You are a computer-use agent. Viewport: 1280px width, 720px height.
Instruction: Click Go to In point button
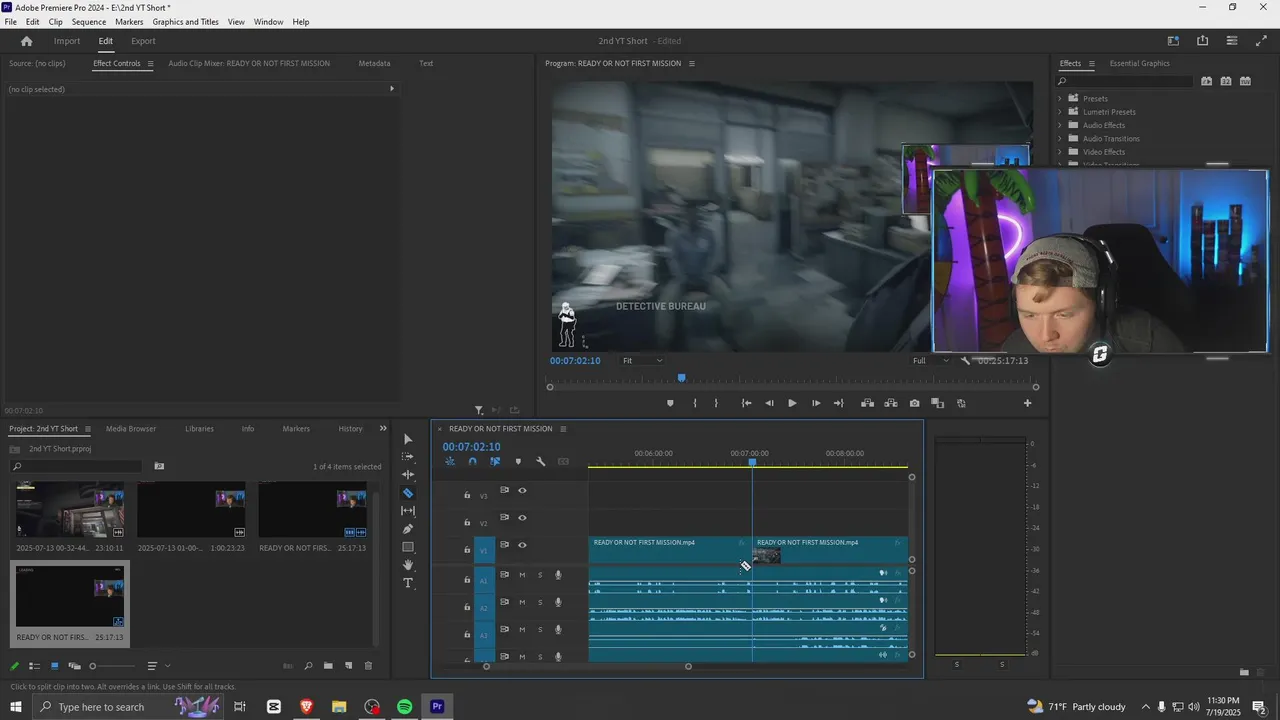(x=746, y=403)
